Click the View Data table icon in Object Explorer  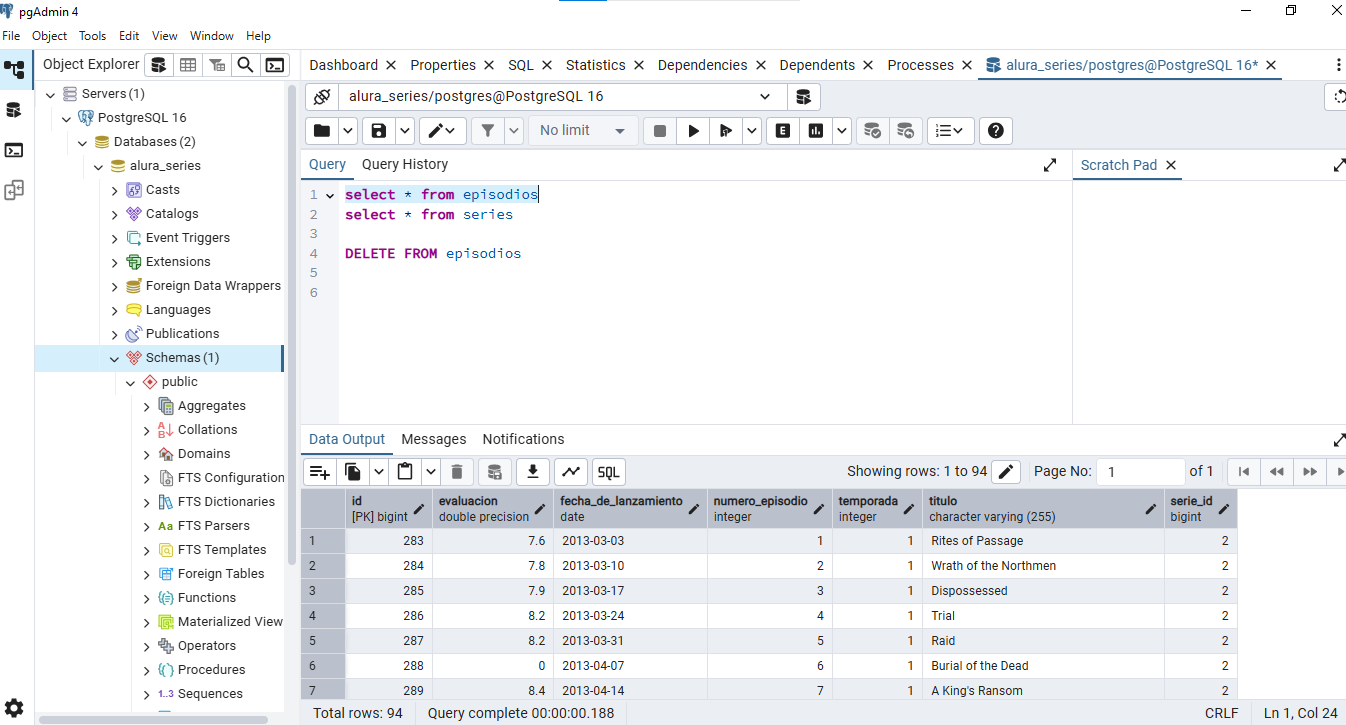(187, 65)
